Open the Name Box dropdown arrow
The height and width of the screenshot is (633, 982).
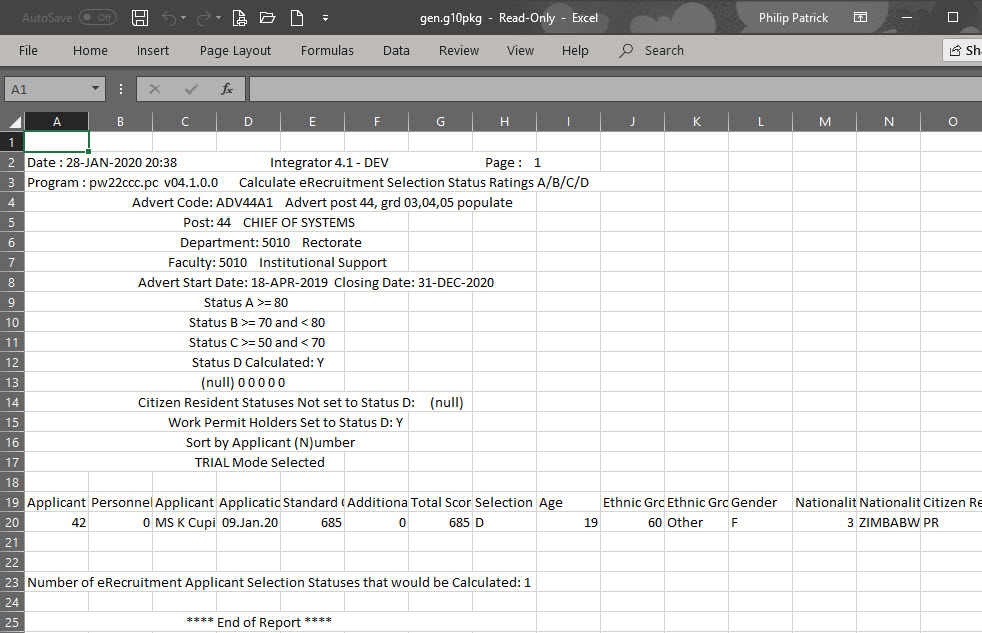click(x=97, y=88)
